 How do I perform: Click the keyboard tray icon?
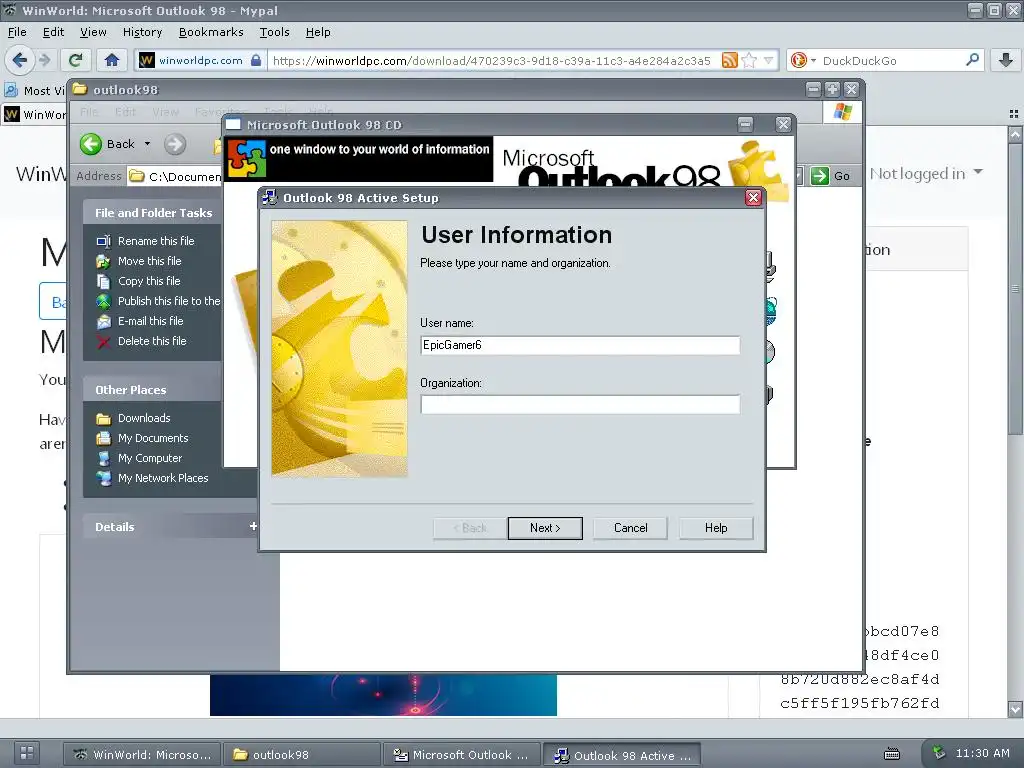[x=891, y=754]
